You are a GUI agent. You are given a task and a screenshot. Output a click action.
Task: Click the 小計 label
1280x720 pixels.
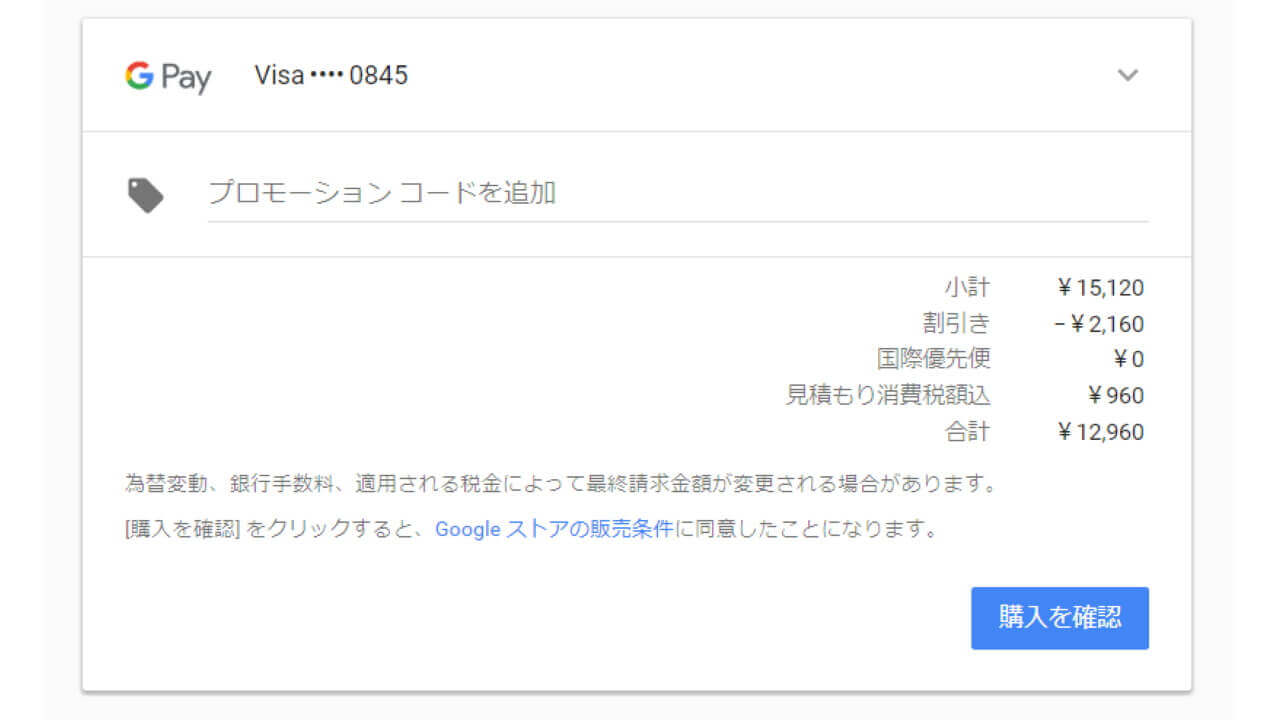click(966, 288)
